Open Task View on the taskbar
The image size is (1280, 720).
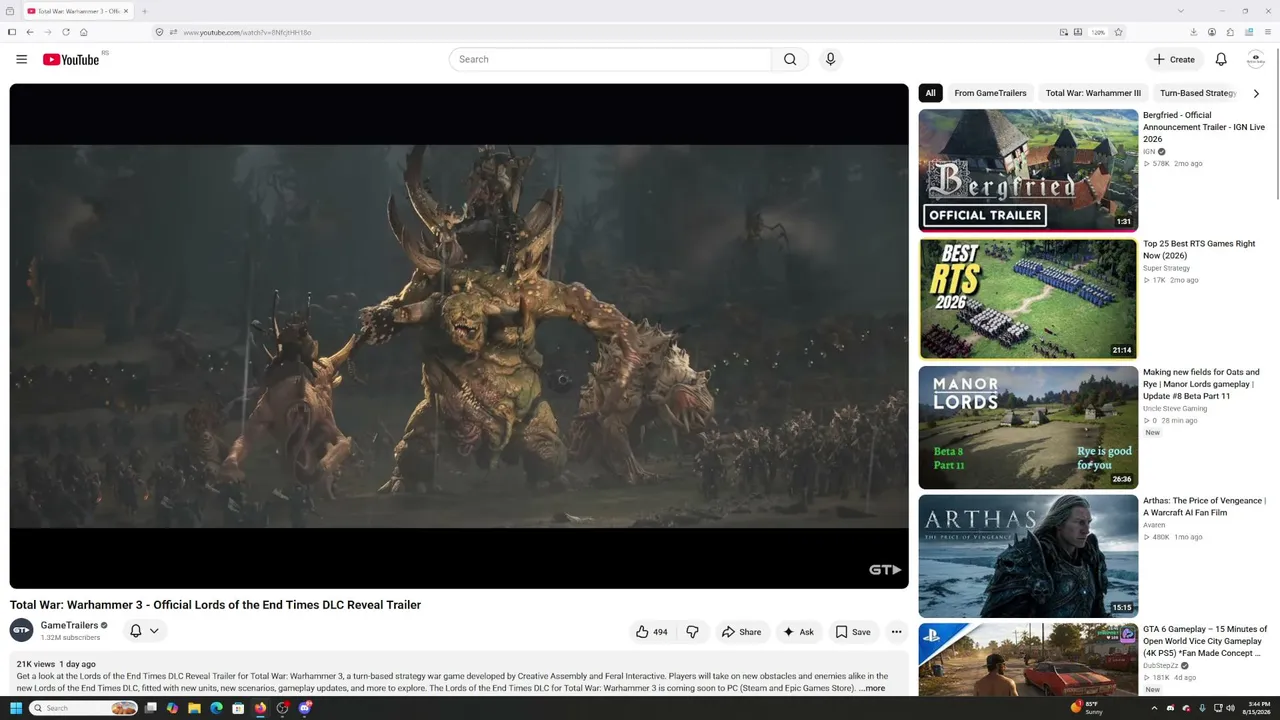150,708
